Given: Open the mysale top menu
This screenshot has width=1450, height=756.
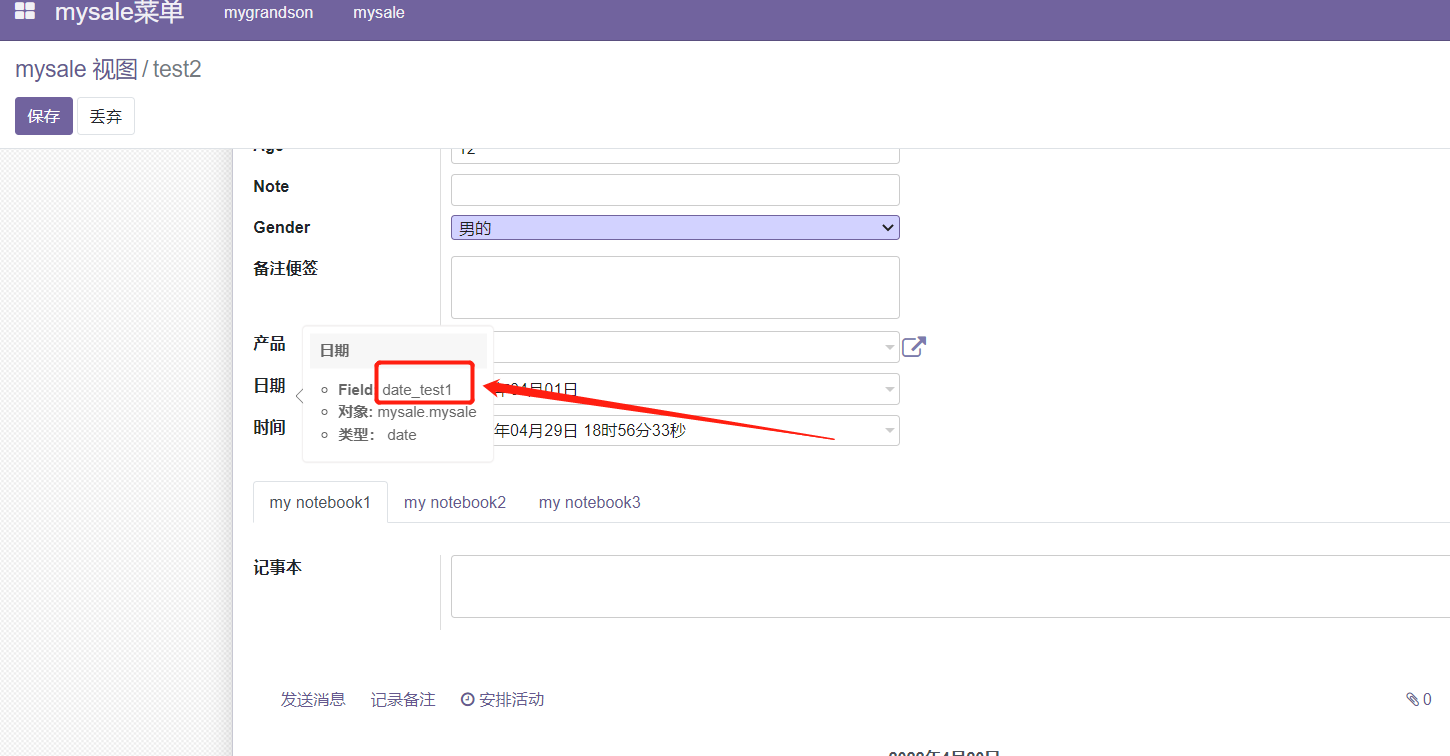Looking at the screenshot, I should point(378,13).
